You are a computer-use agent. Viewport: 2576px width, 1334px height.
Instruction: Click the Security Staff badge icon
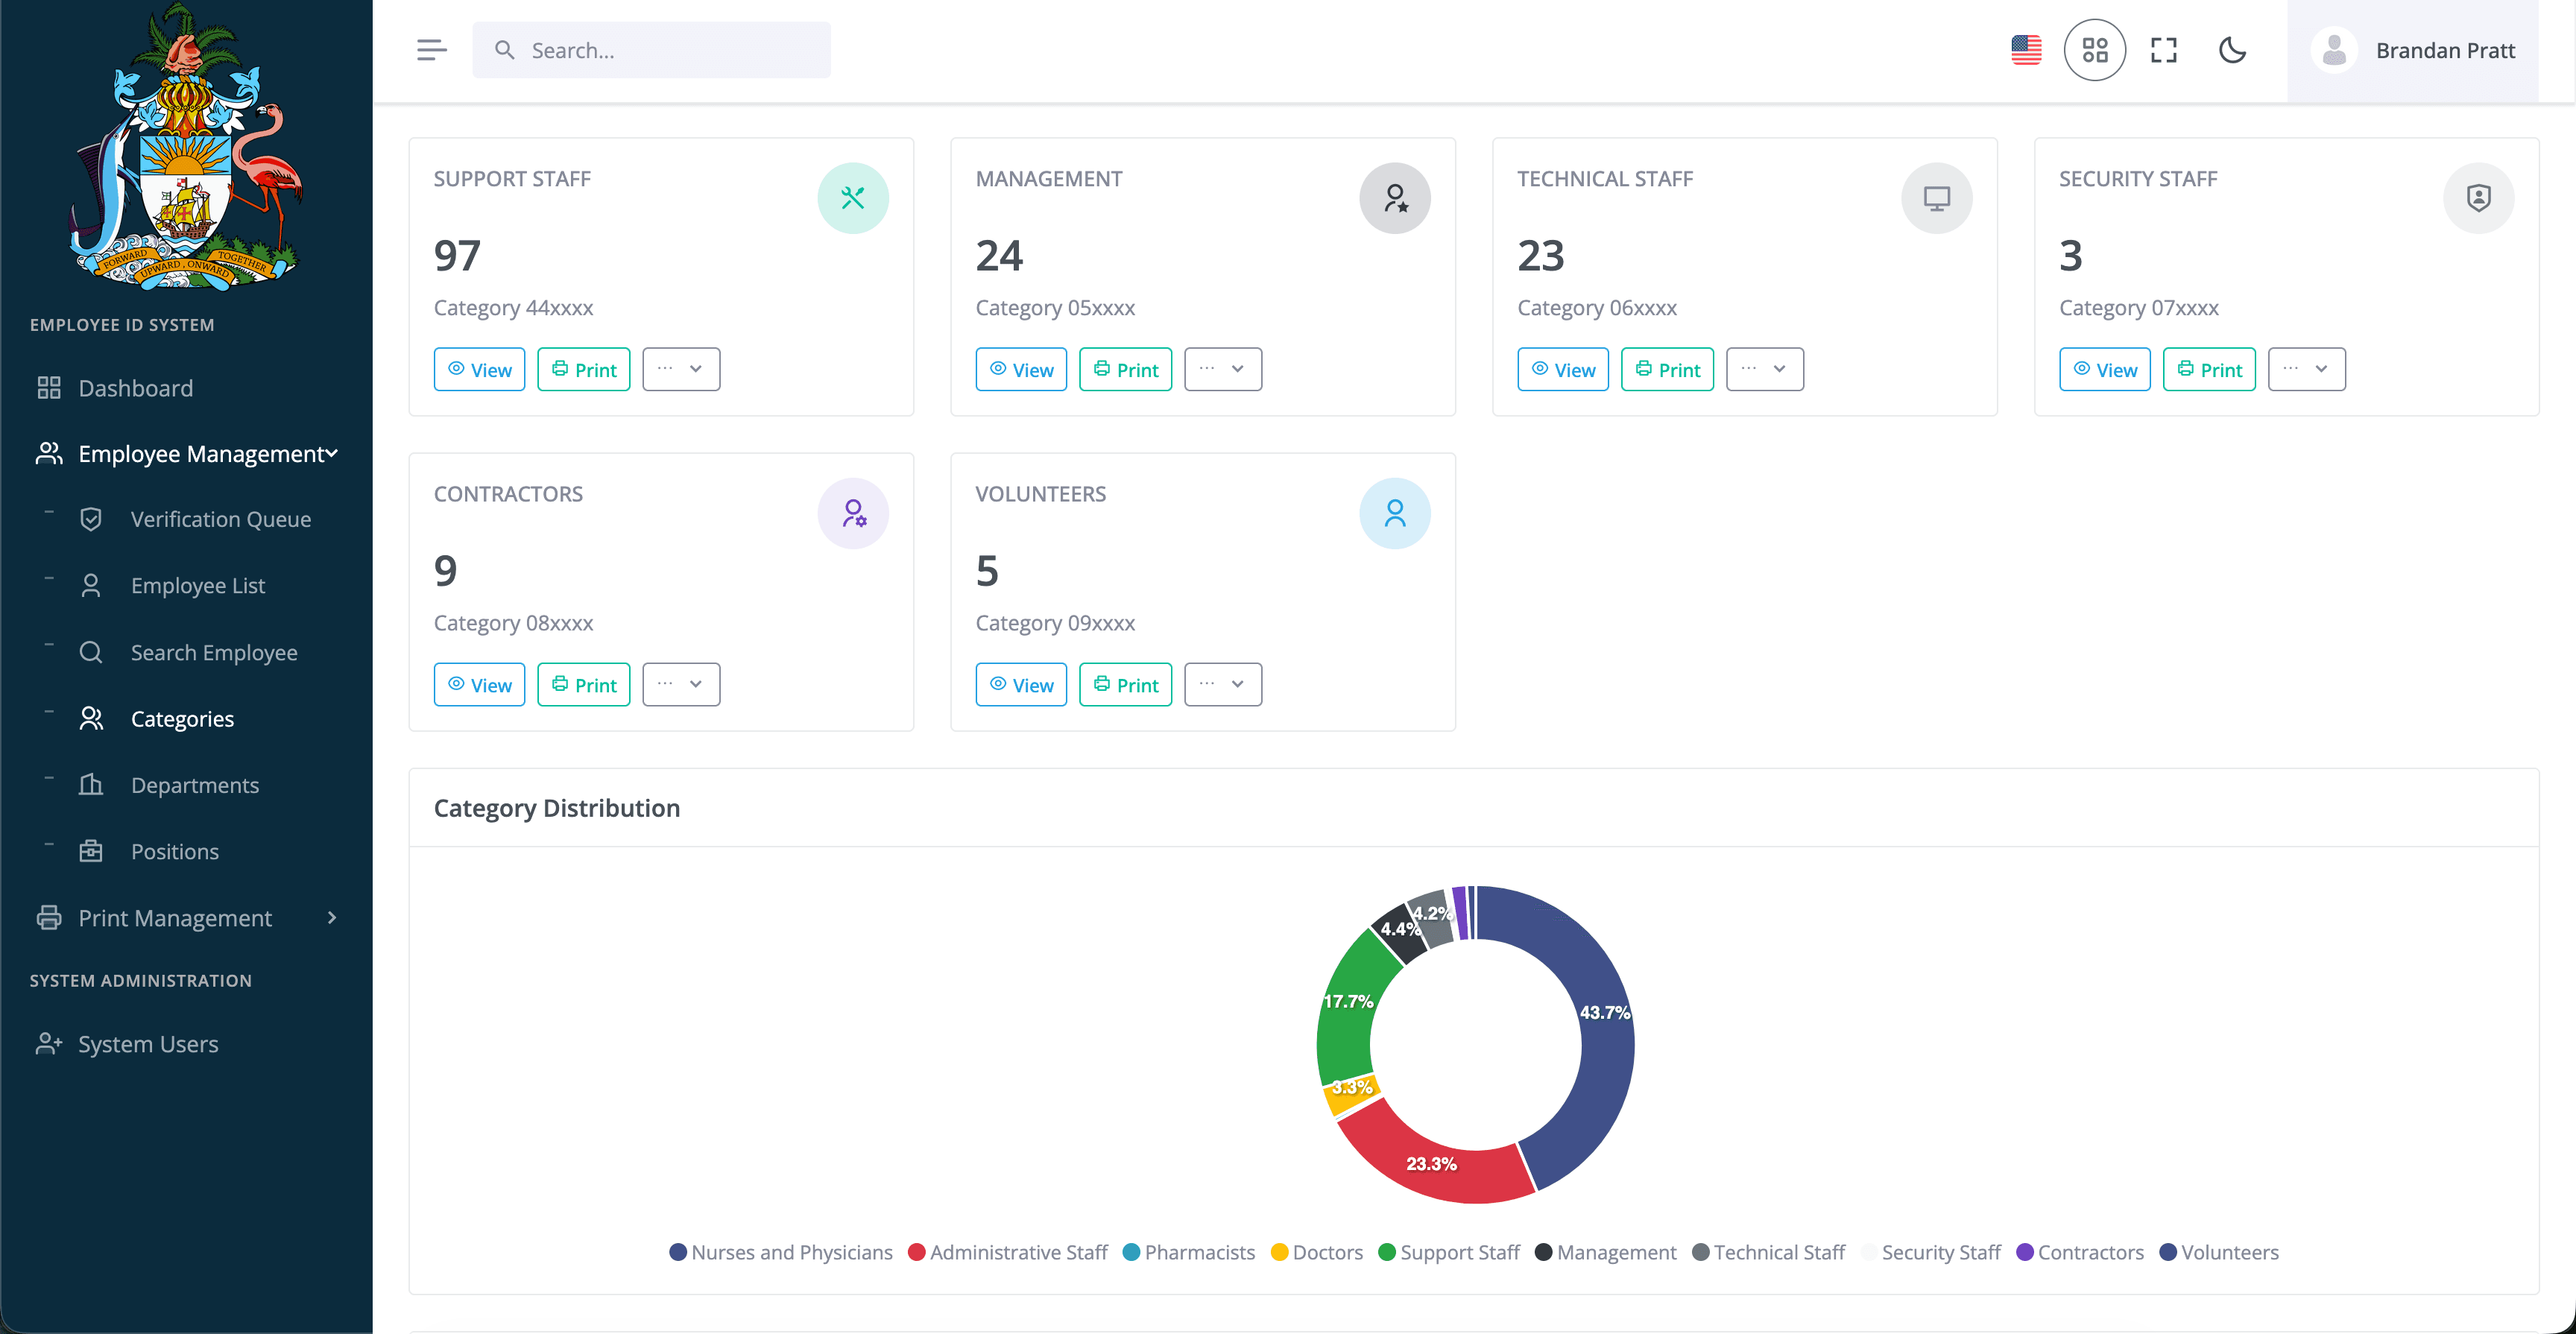[x=2479, y=198]
